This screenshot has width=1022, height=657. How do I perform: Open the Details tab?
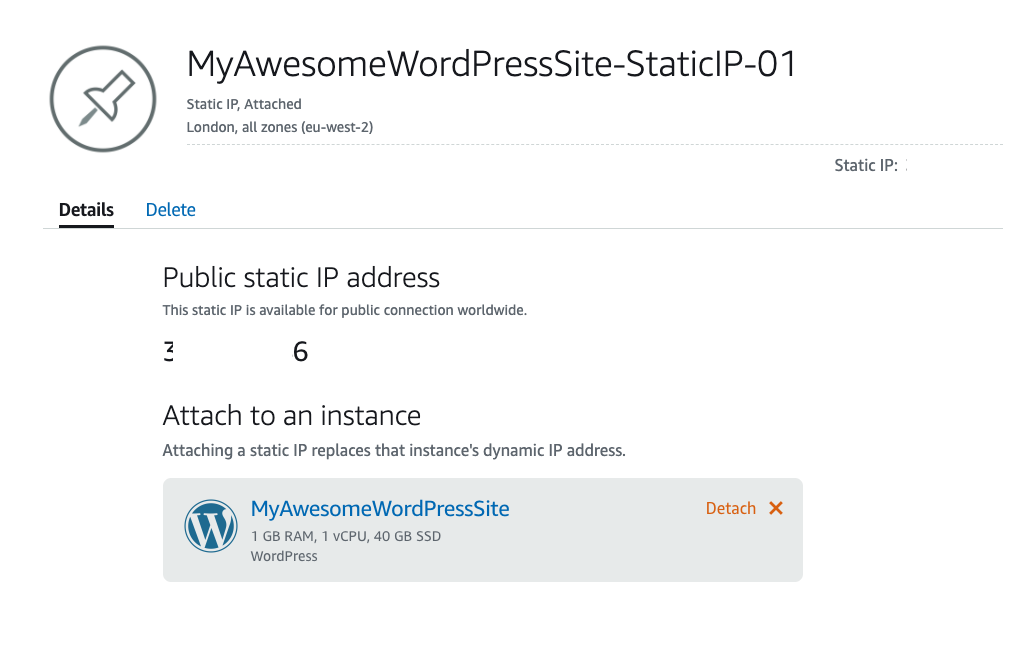pos(86,210)
